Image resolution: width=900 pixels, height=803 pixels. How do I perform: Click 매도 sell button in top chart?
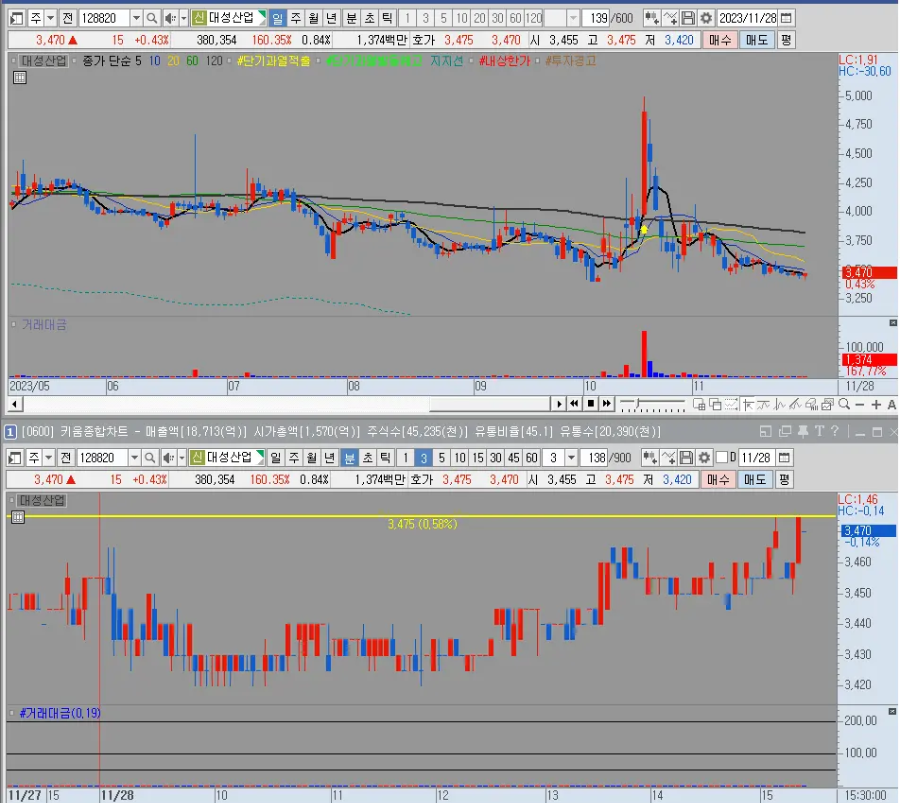click(x=757, y=40)
